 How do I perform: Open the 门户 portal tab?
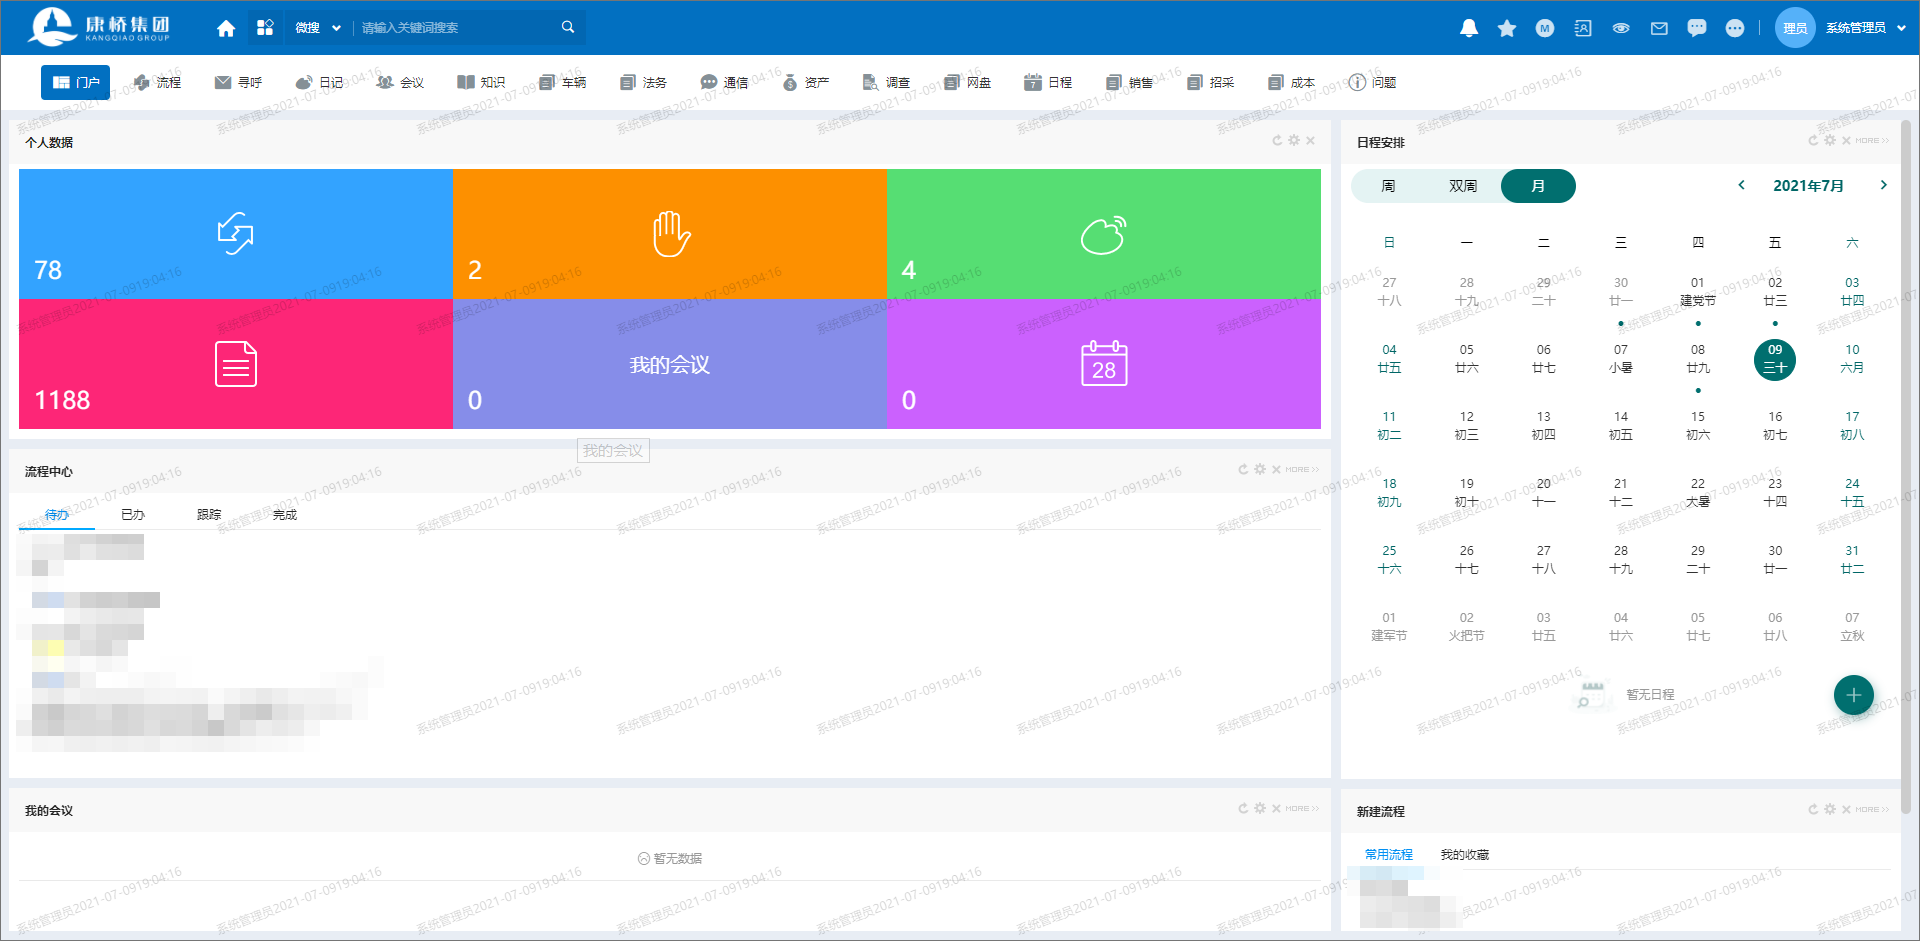click(x=75, y=82)
